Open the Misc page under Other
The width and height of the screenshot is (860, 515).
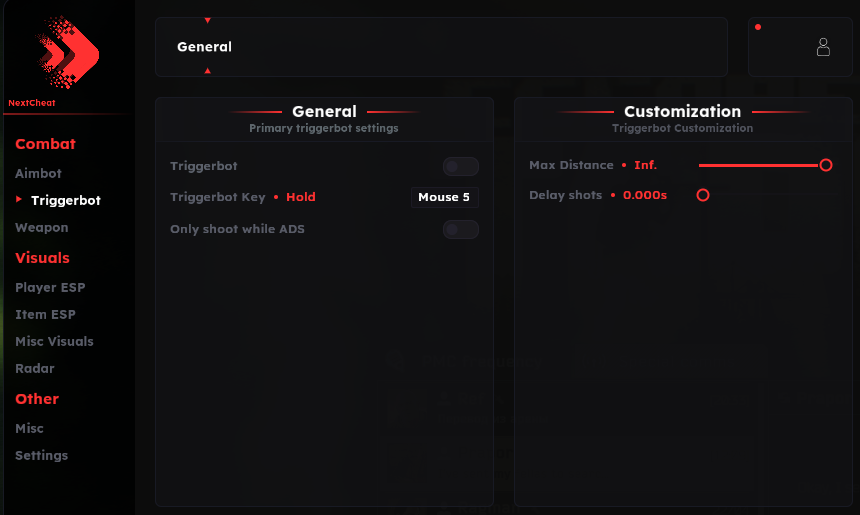pos(29,428)
